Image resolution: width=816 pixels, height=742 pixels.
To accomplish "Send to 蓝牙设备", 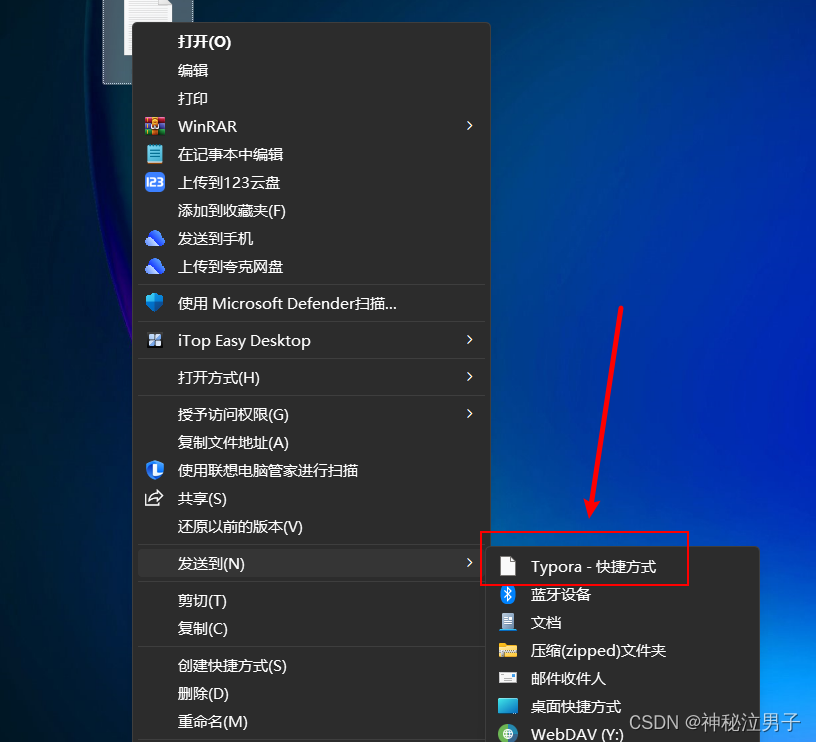I will 622,594.
